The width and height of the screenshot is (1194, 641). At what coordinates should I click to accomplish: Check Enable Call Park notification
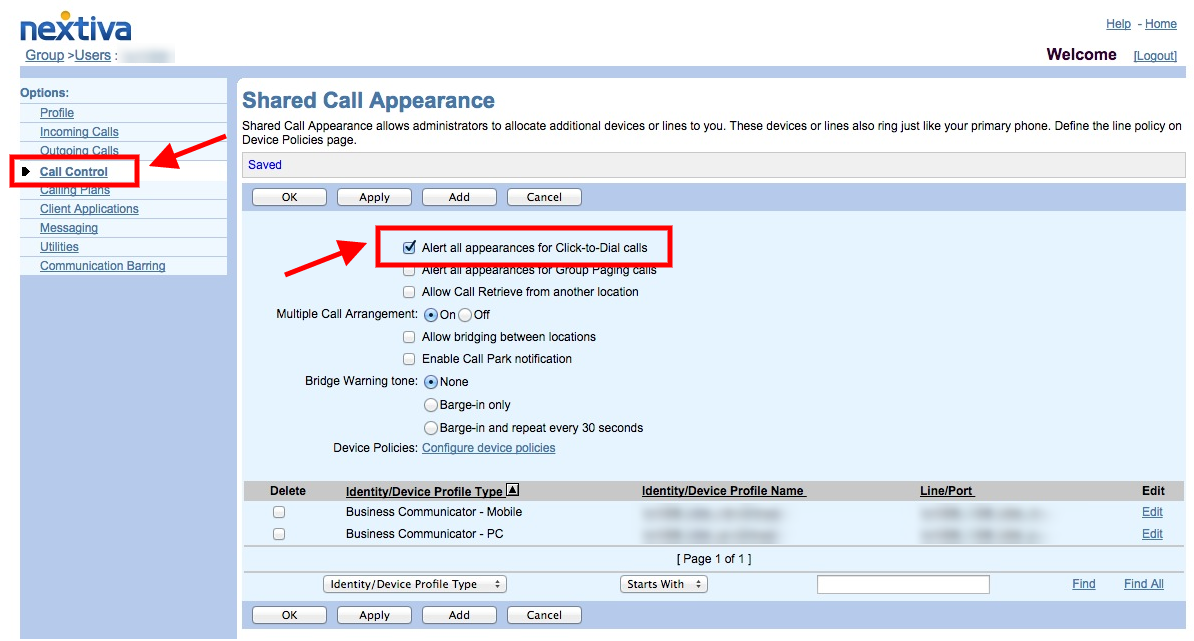(x=409, y=359)
